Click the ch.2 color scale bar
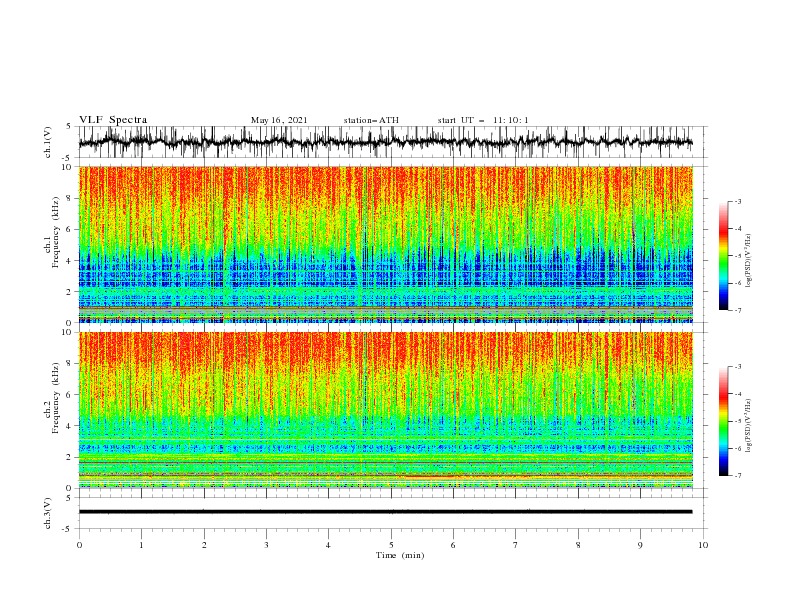 point(724,421)
